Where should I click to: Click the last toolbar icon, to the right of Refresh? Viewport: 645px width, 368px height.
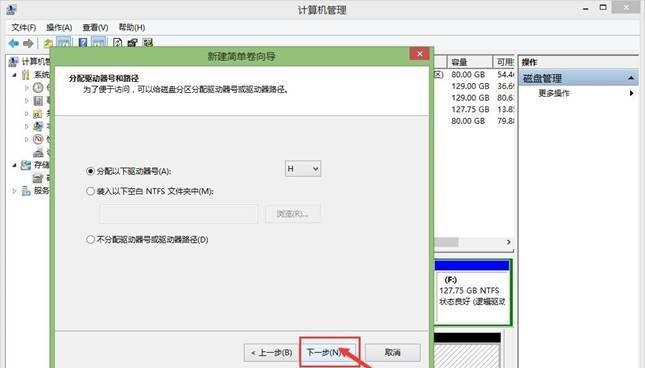point(148,42)
